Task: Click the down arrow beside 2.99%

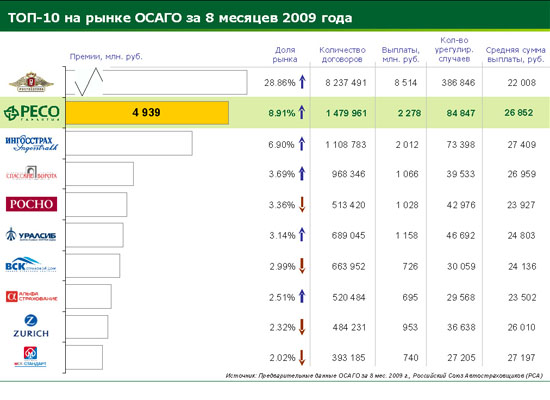Action: [x=302, y=266]
